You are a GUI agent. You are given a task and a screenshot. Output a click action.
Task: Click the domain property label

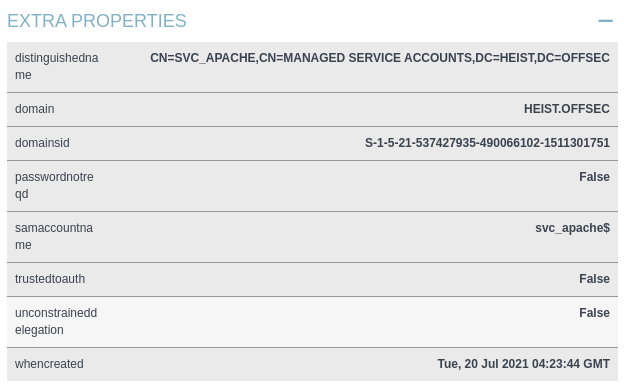35,109
